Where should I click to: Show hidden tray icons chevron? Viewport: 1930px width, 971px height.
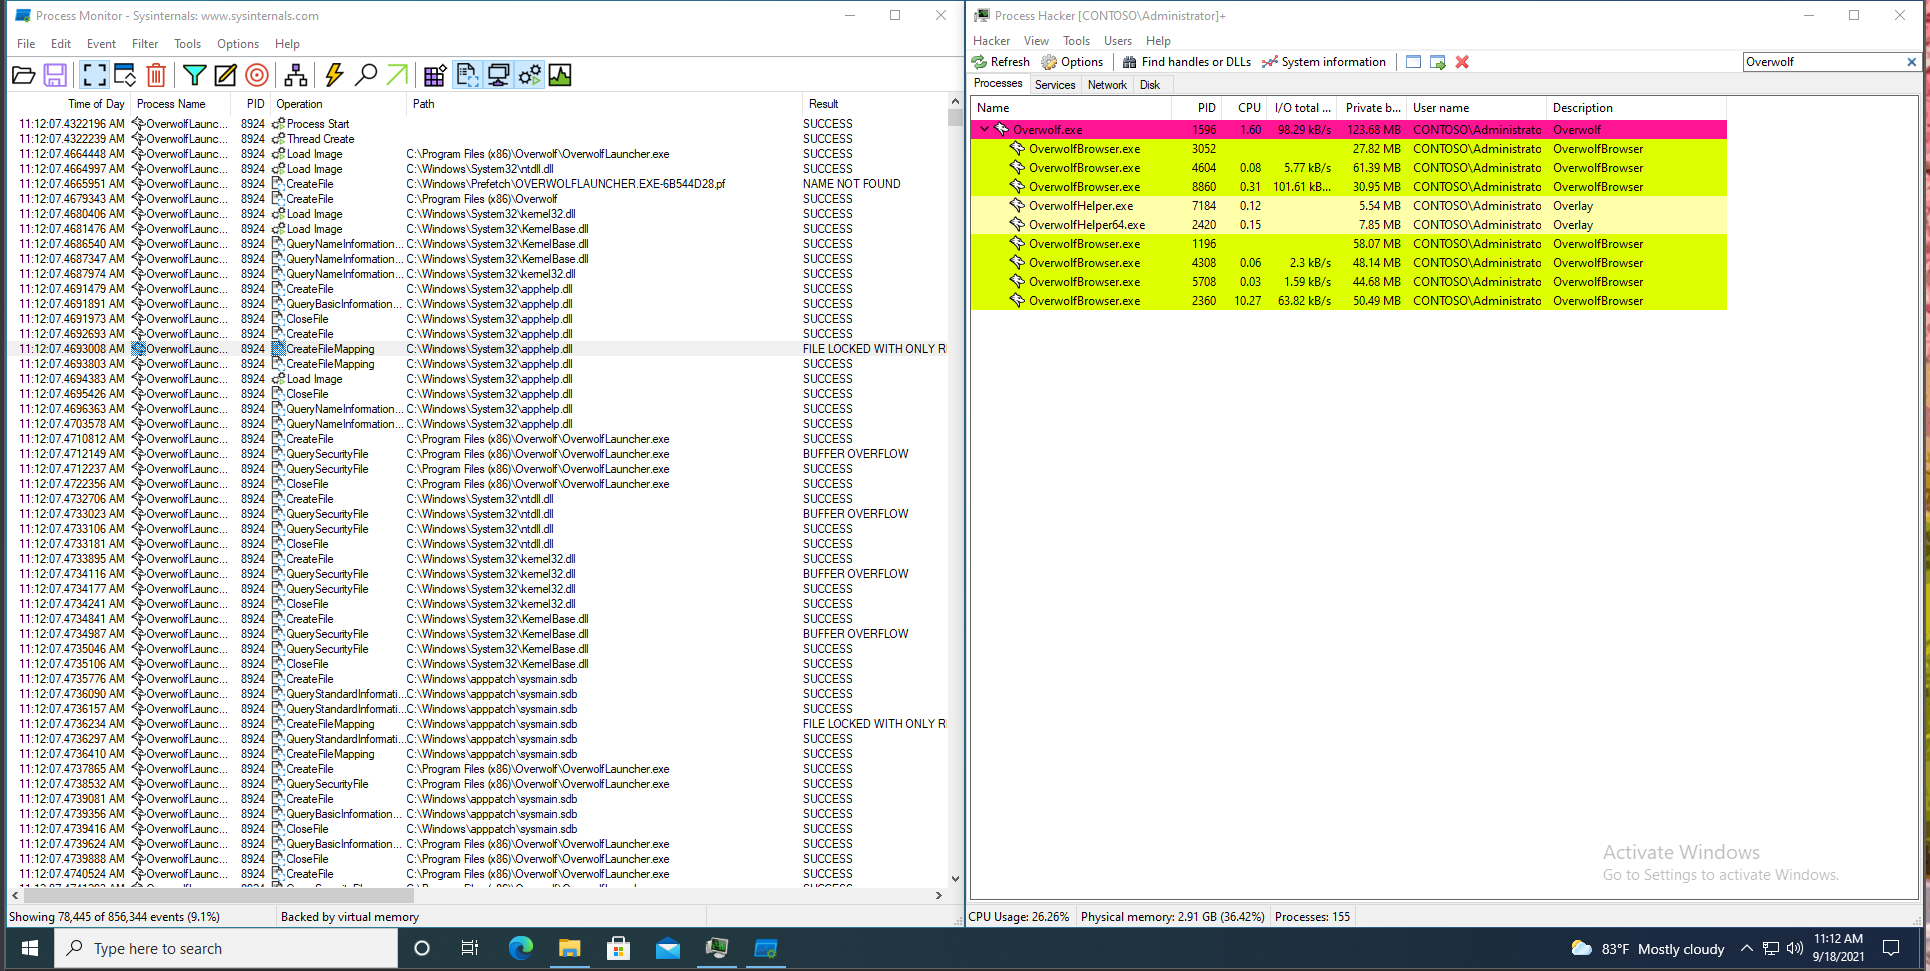tap(1747, 948)
